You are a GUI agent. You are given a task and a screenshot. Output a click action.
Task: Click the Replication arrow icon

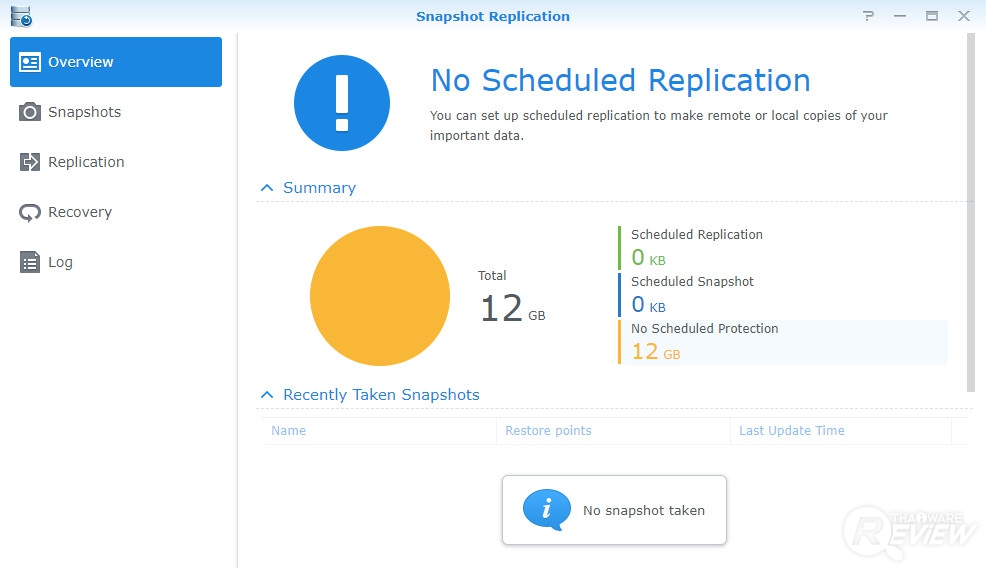click(30, 162)
